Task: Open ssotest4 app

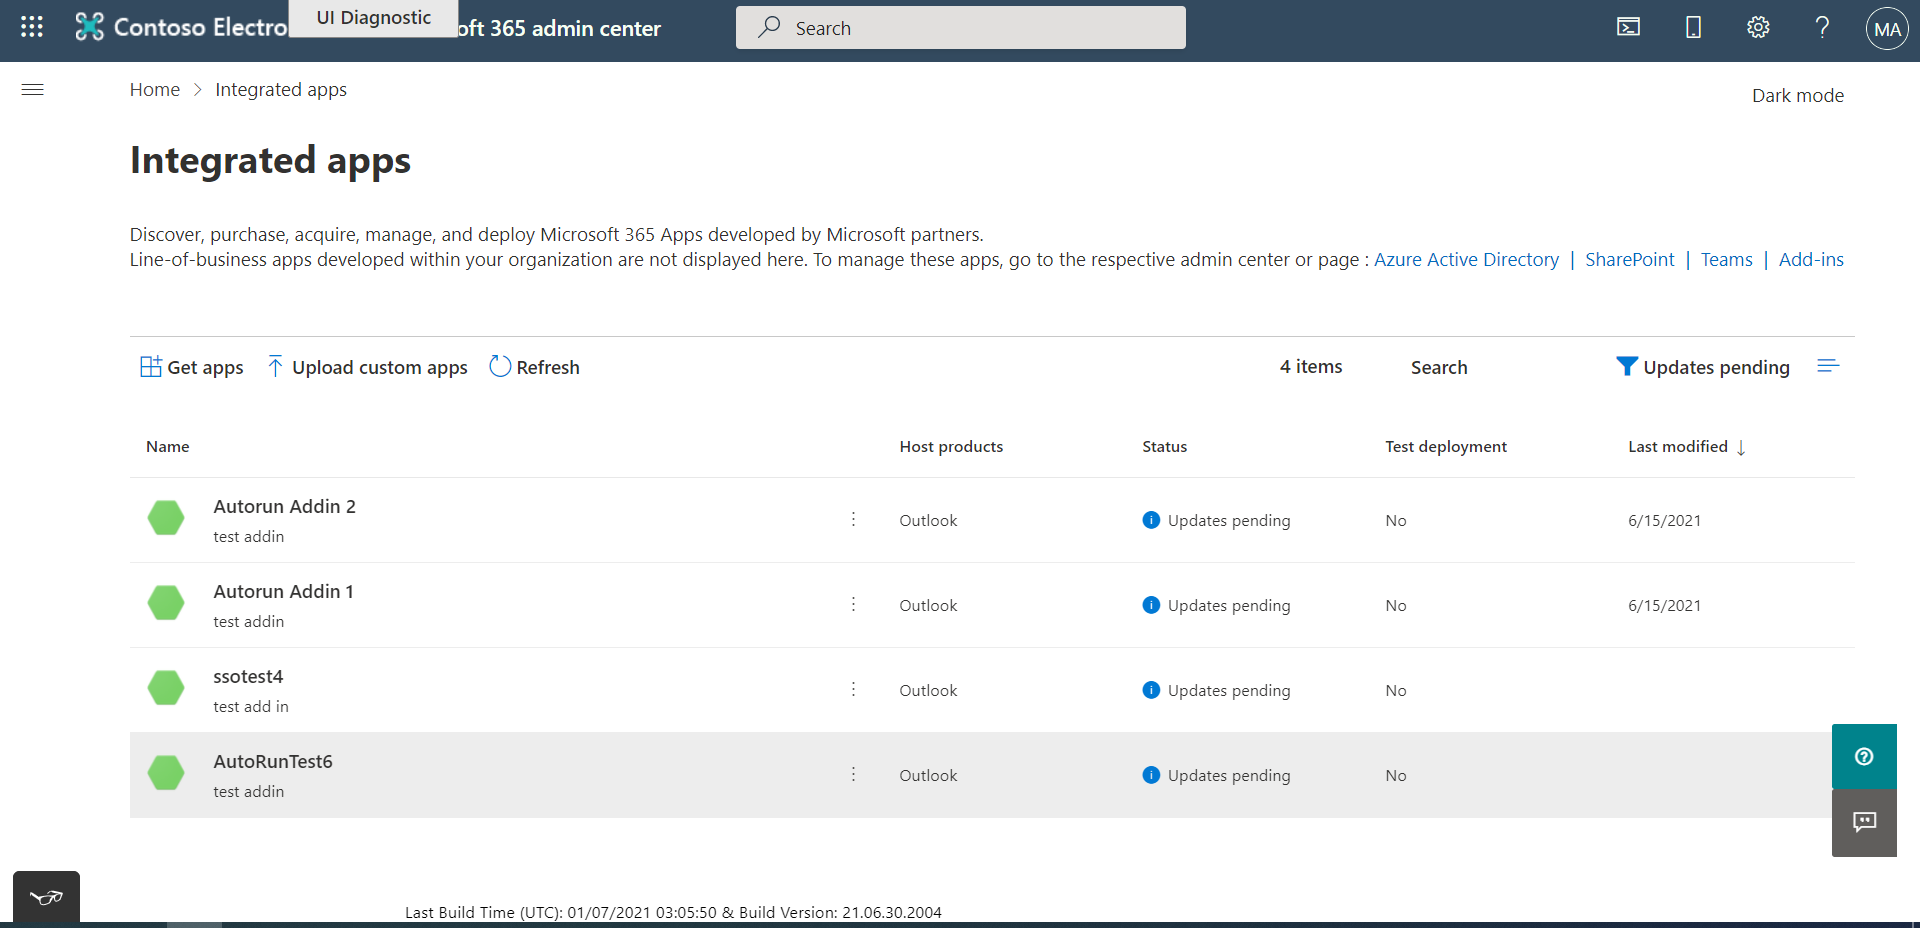Action: (248, 677)
